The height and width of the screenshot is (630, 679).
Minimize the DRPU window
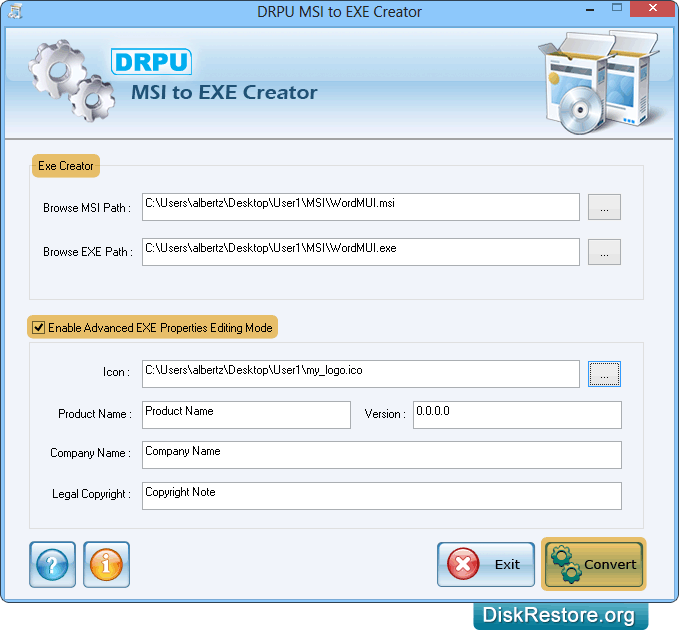coord(590,9)
